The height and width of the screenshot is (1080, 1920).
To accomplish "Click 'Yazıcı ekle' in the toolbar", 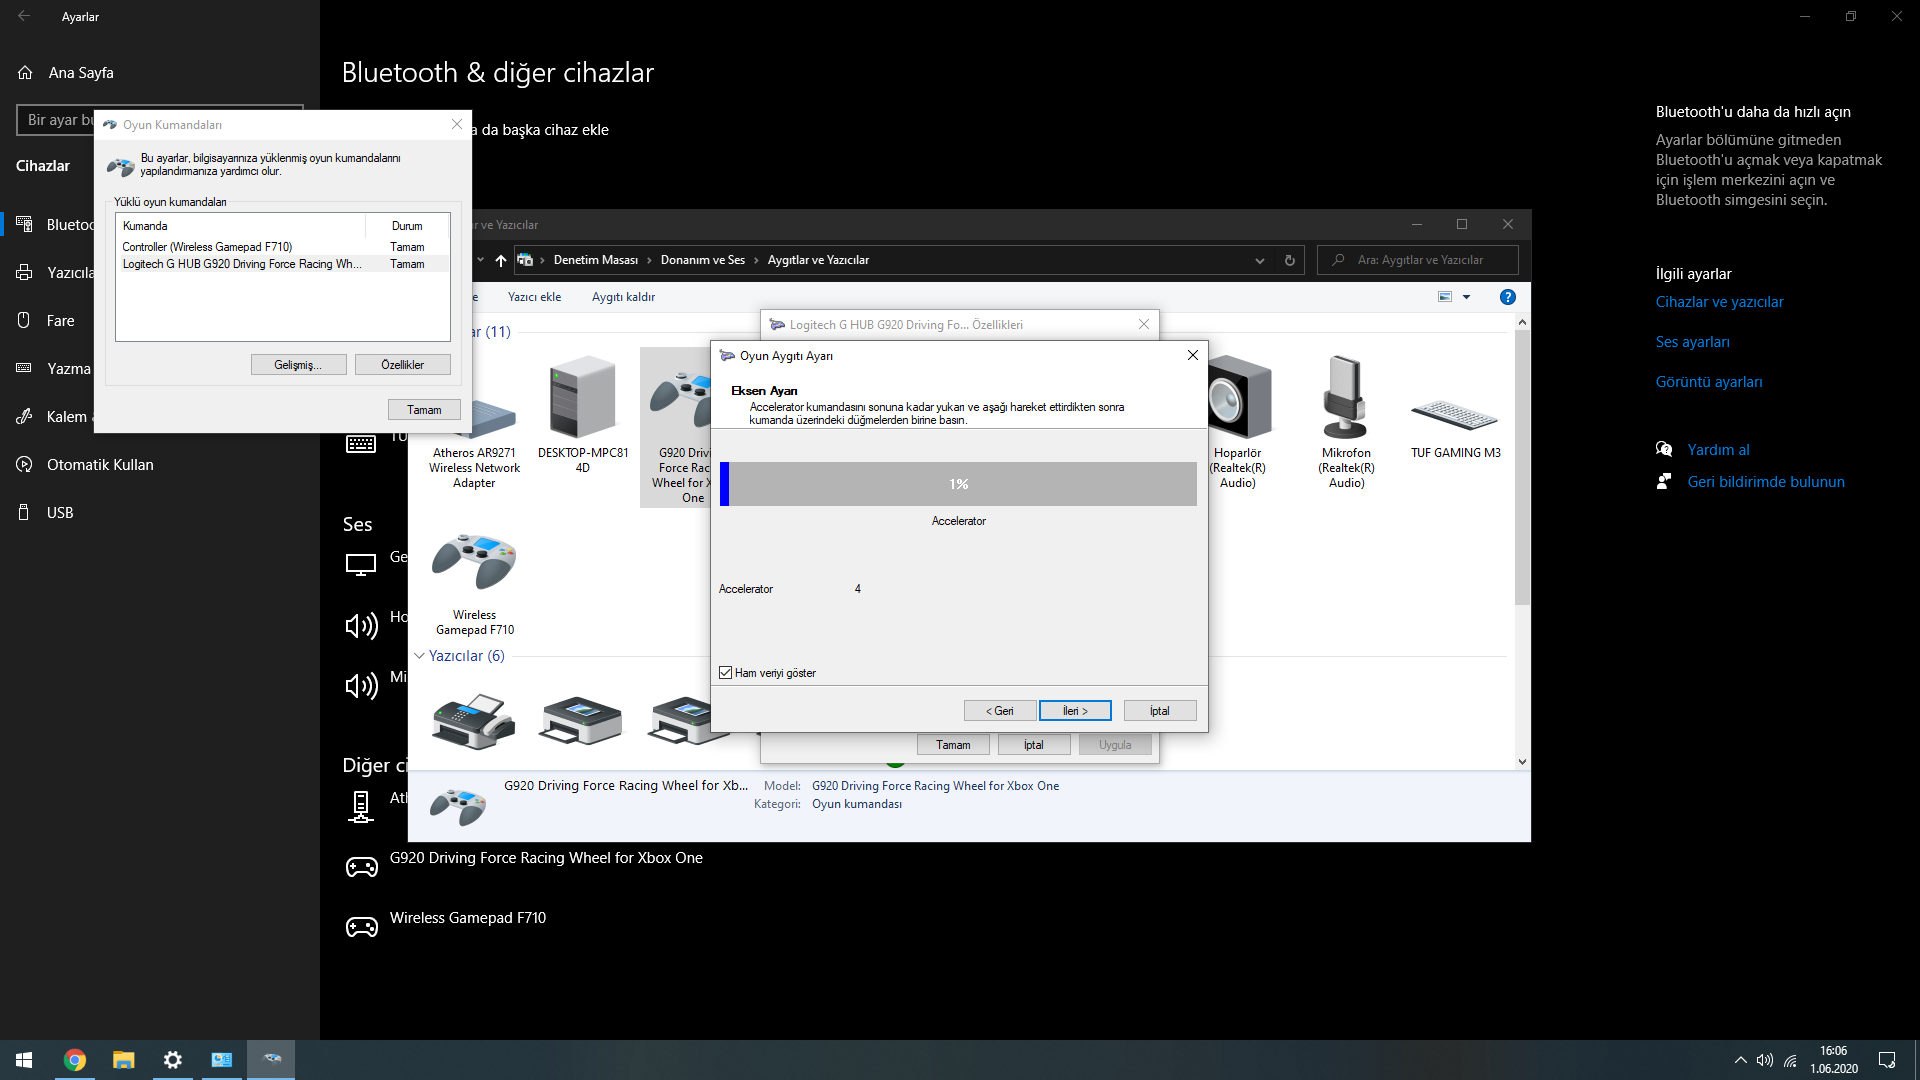I will [534, 297].
